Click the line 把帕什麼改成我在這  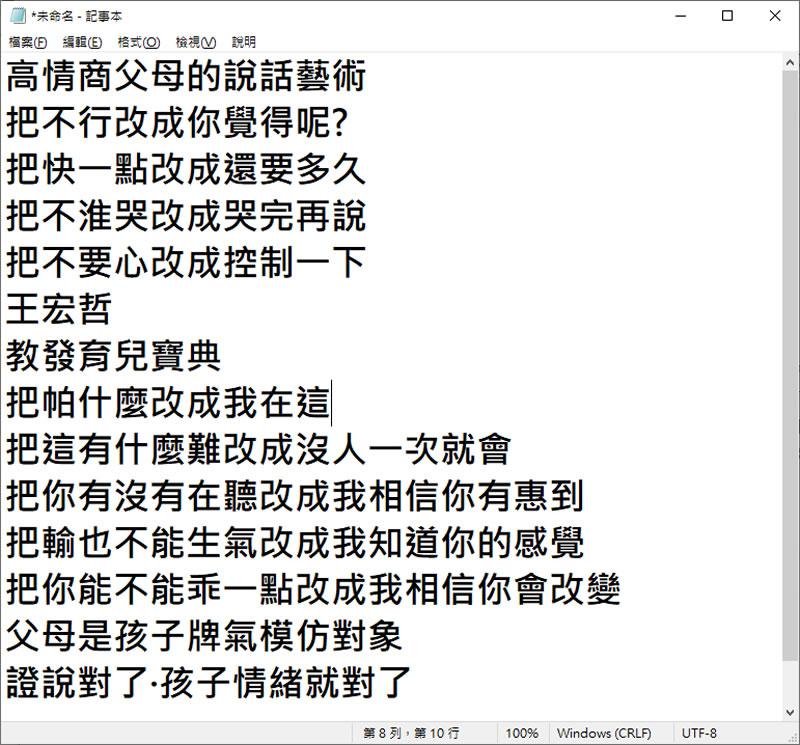click(168, 403)
